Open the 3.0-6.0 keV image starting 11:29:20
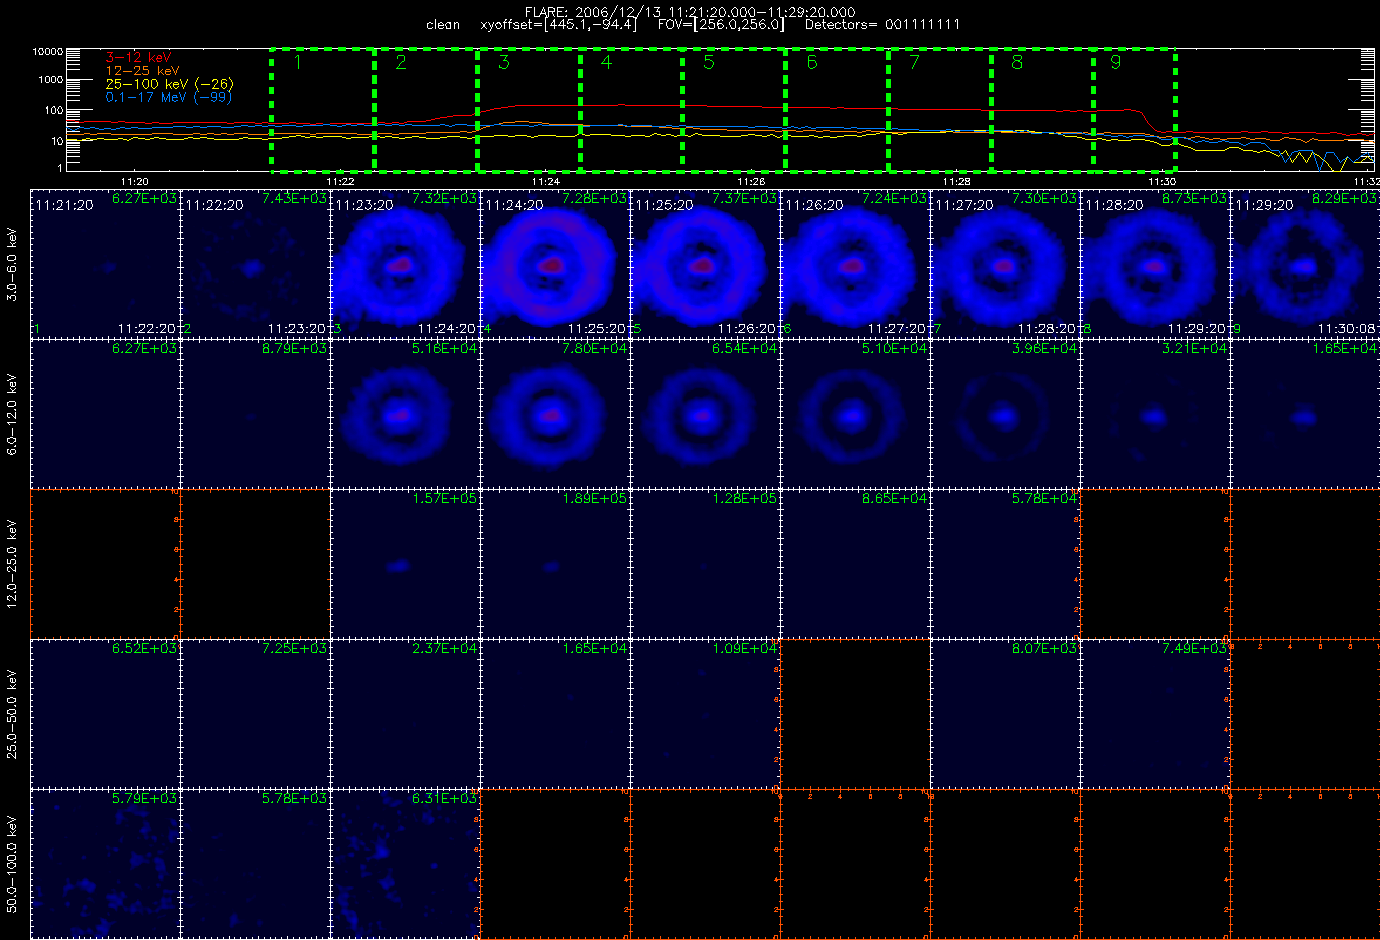This screenshot has height=940, width=1380. coord(1305,263)
